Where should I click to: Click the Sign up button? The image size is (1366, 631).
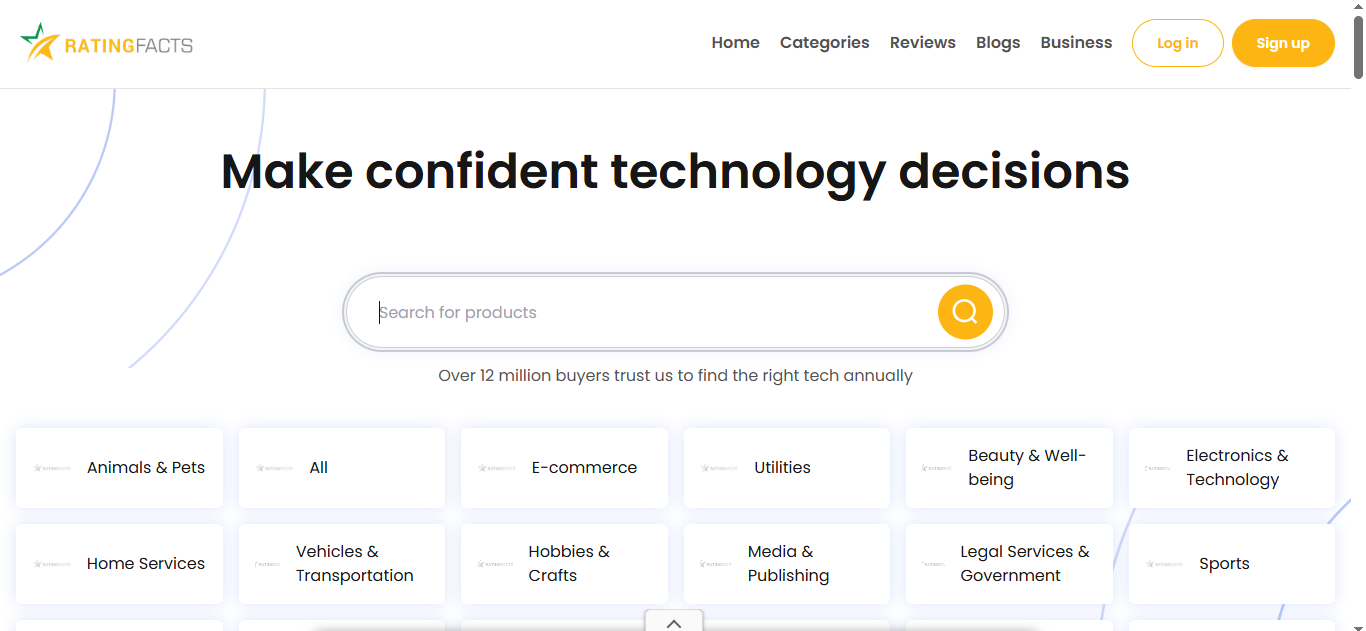[x=1282, y=43]
